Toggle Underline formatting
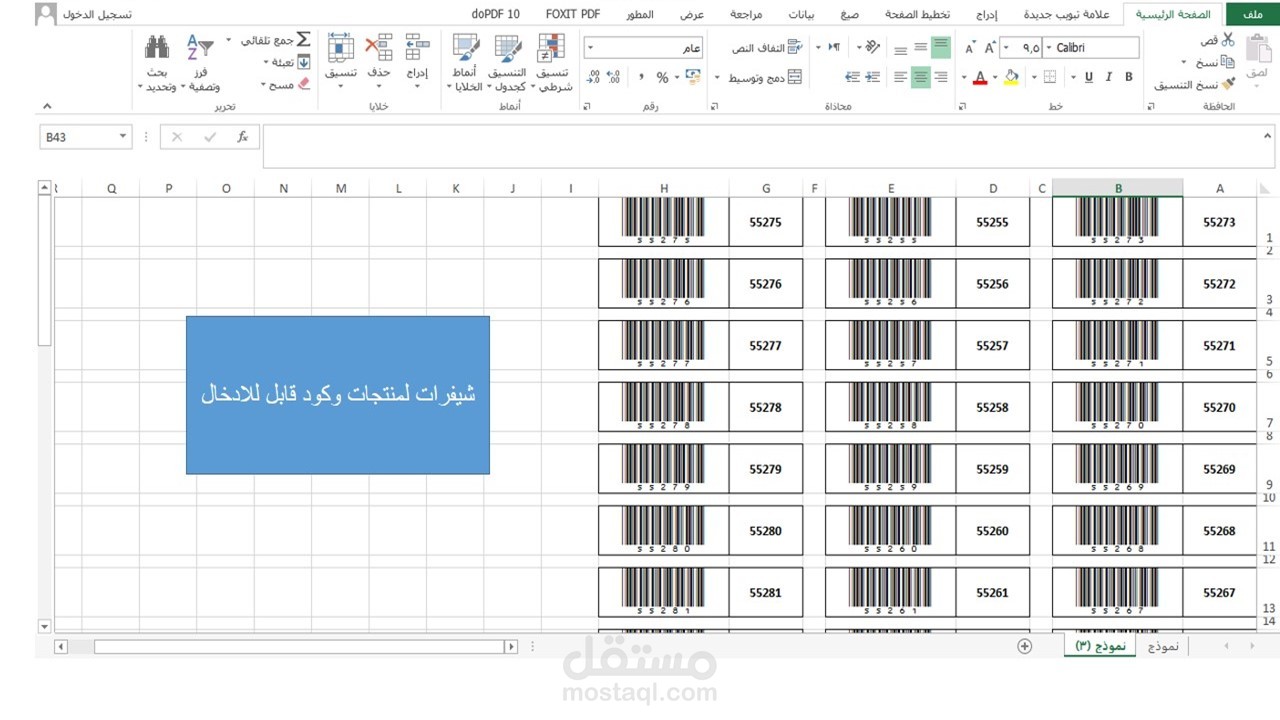 (x=1089, y=77)
